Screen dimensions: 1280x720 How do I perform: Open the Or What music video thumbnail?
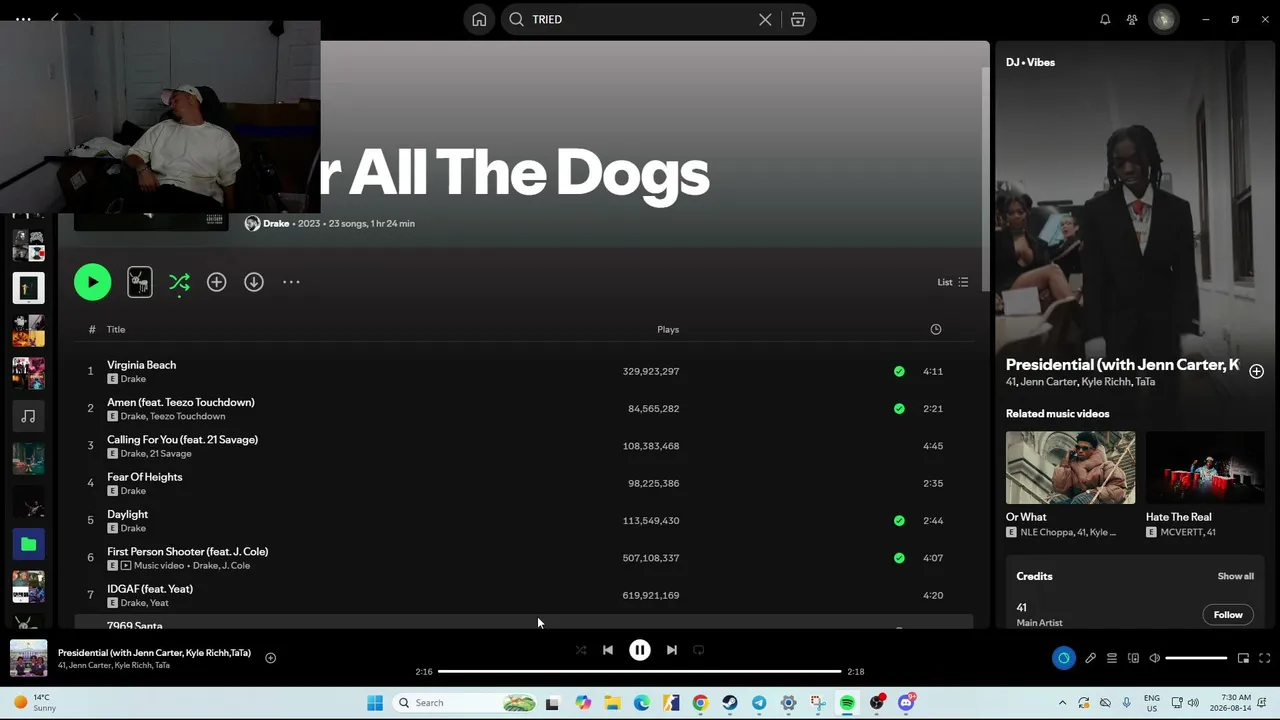click(1070, 467)
